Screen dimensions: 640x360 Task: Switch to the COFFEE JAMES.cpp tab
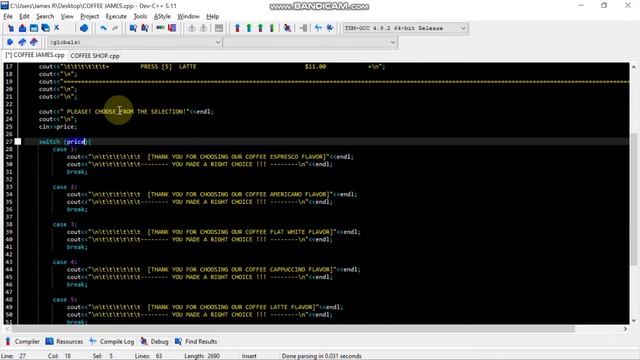click(x=35, y=55)
